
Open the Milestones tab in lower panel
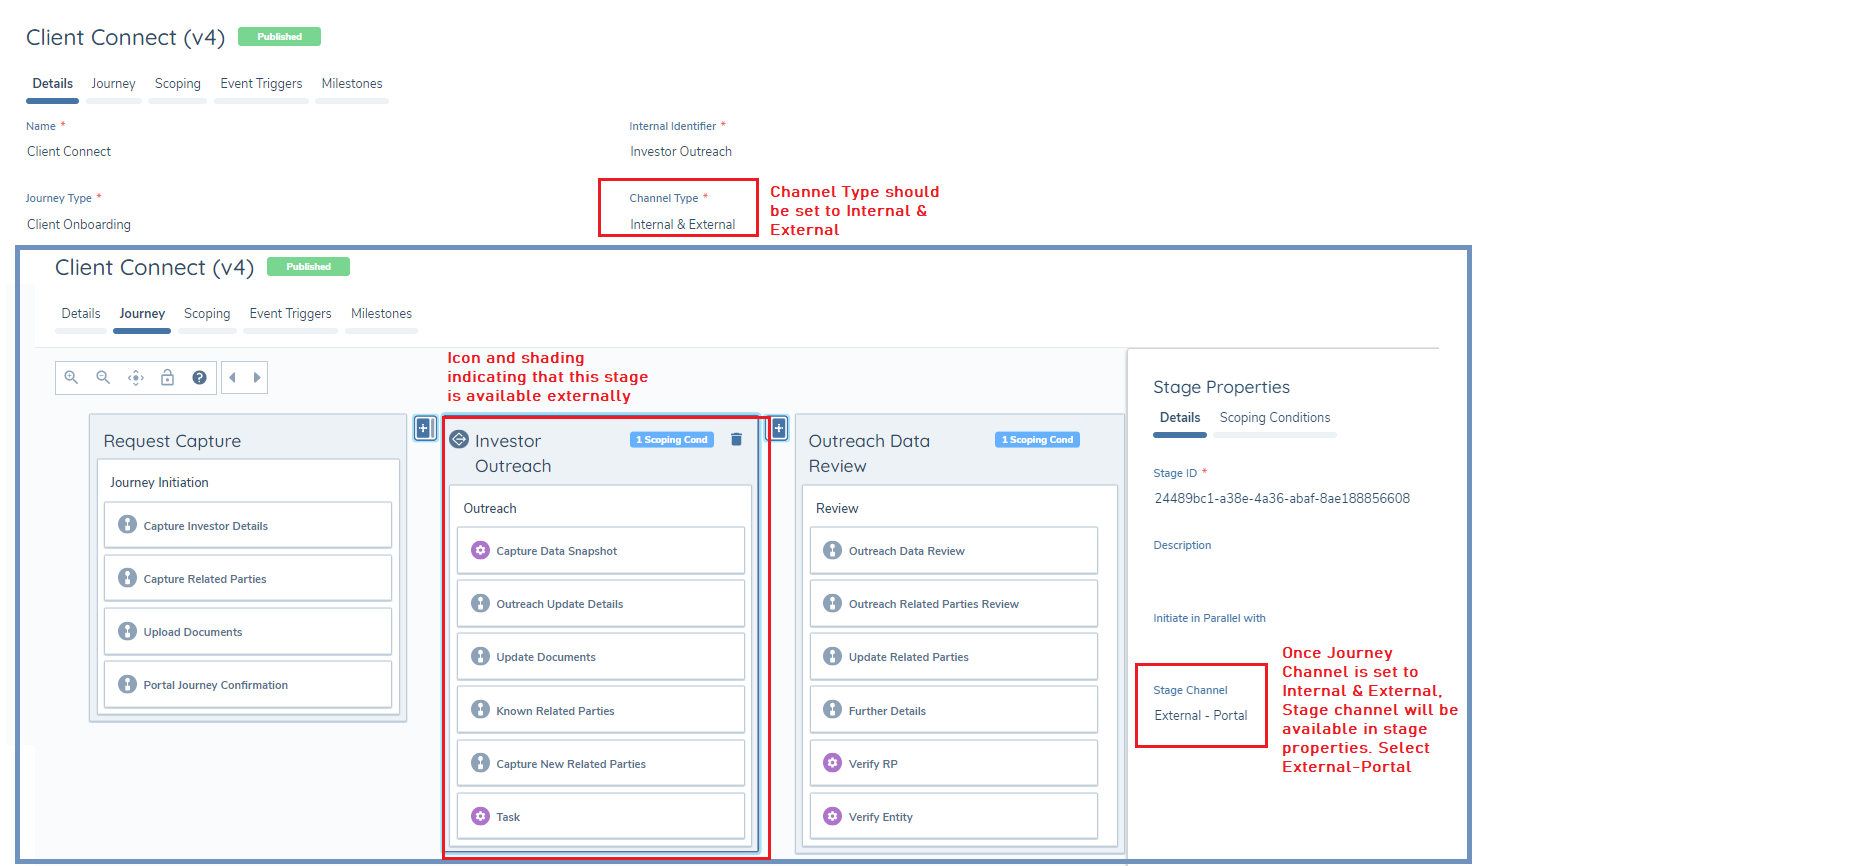point(381,314)
